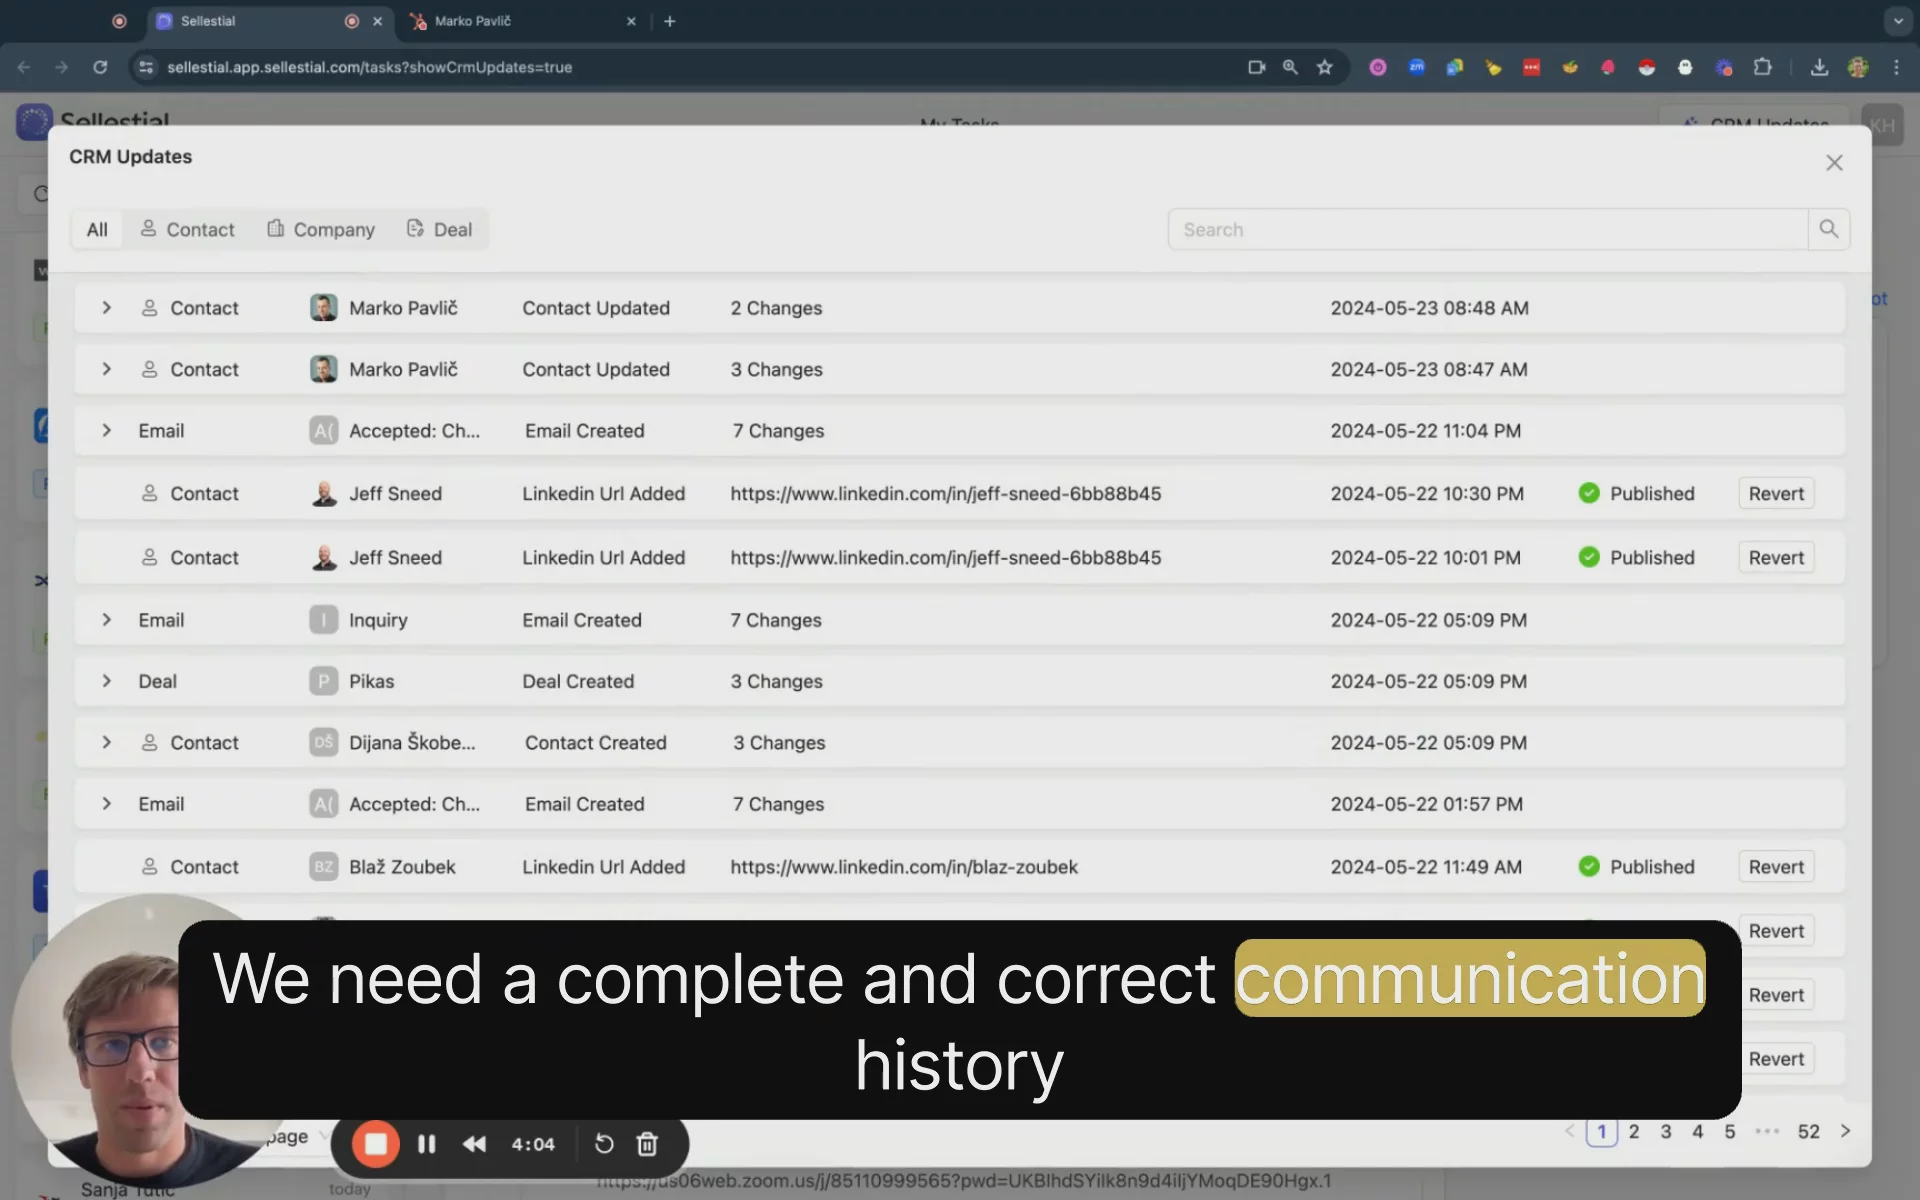Open the browser downloads icon
This screenshot has height=1200, width=1920.
pos(1819,67)
